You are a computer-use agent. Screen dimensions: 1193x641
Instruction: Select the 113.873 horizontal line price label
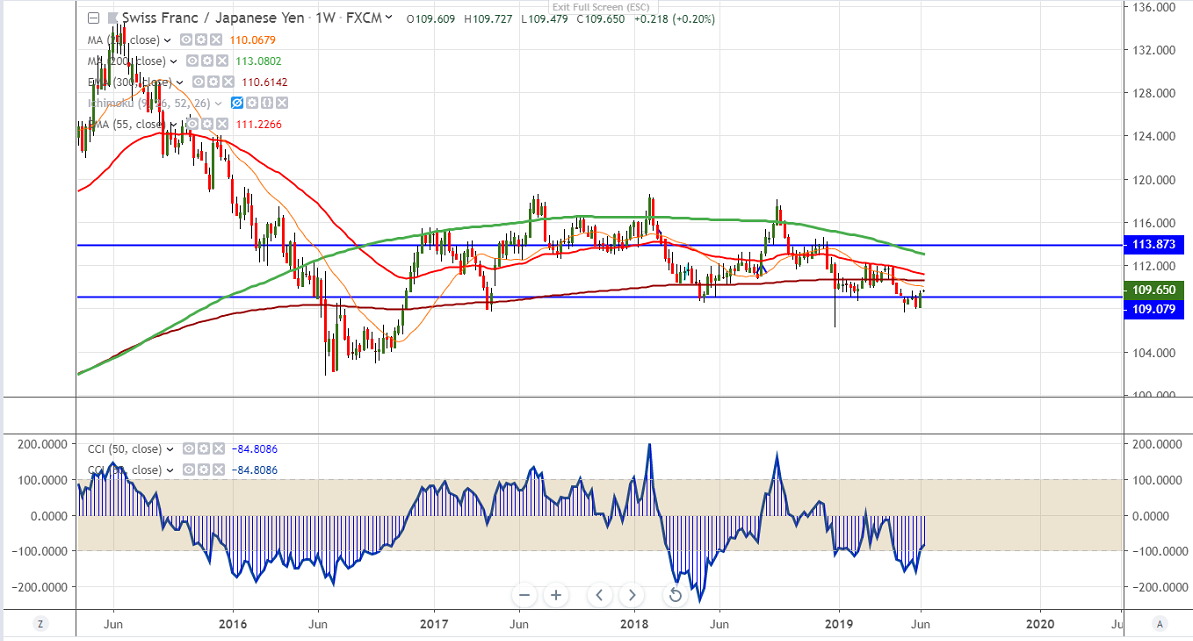pos(1153,244)
